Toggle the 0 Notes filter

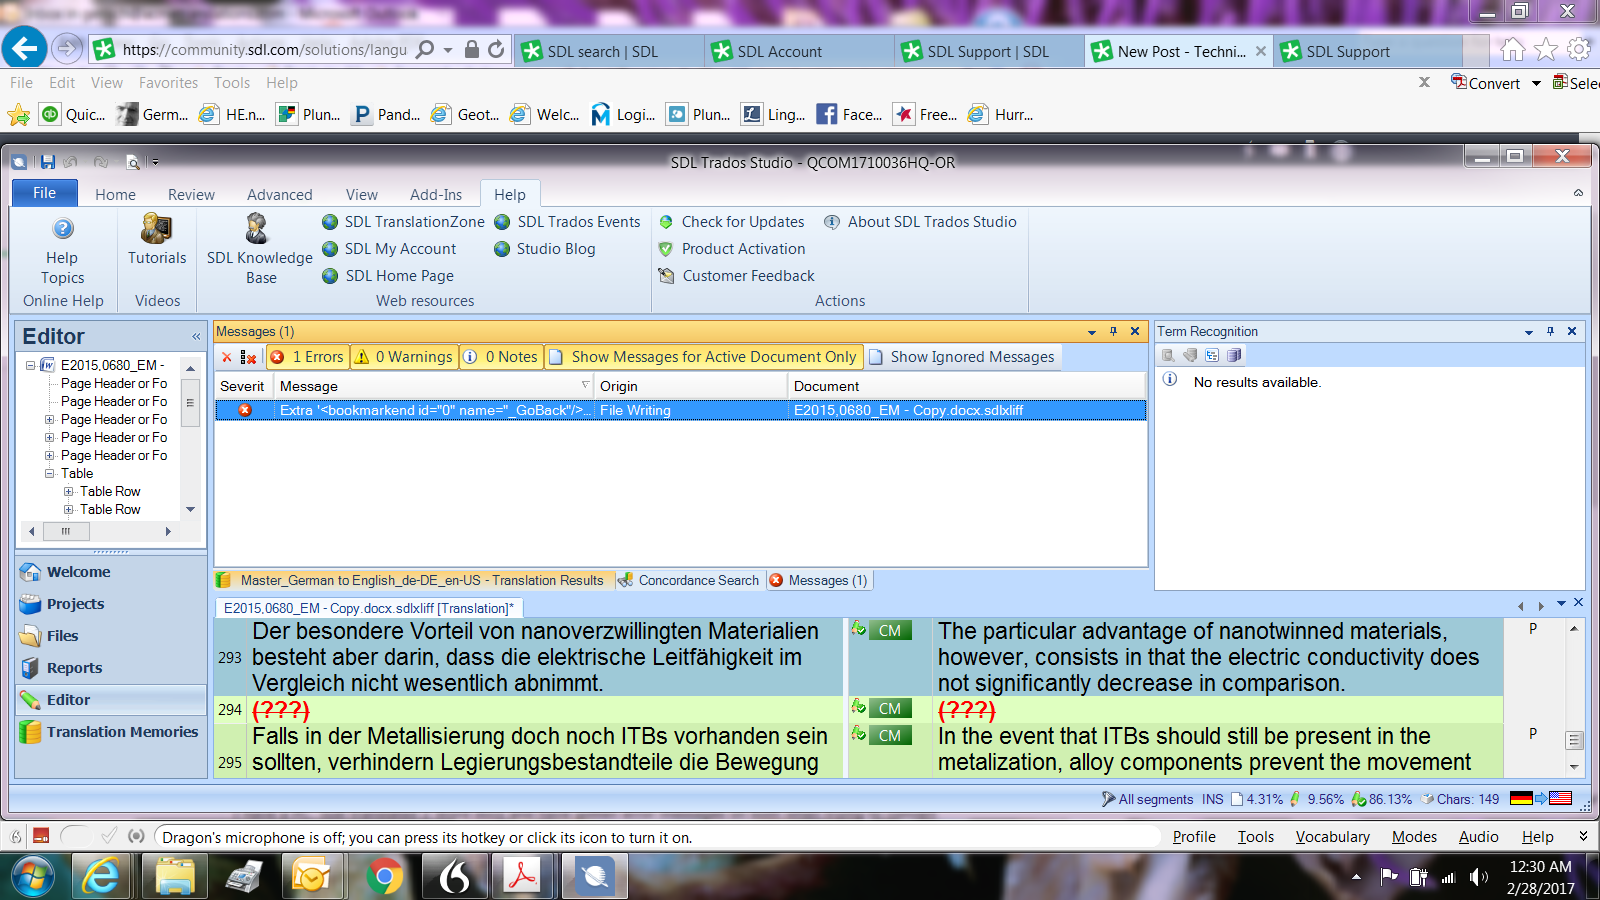click(x=501, y=357)
